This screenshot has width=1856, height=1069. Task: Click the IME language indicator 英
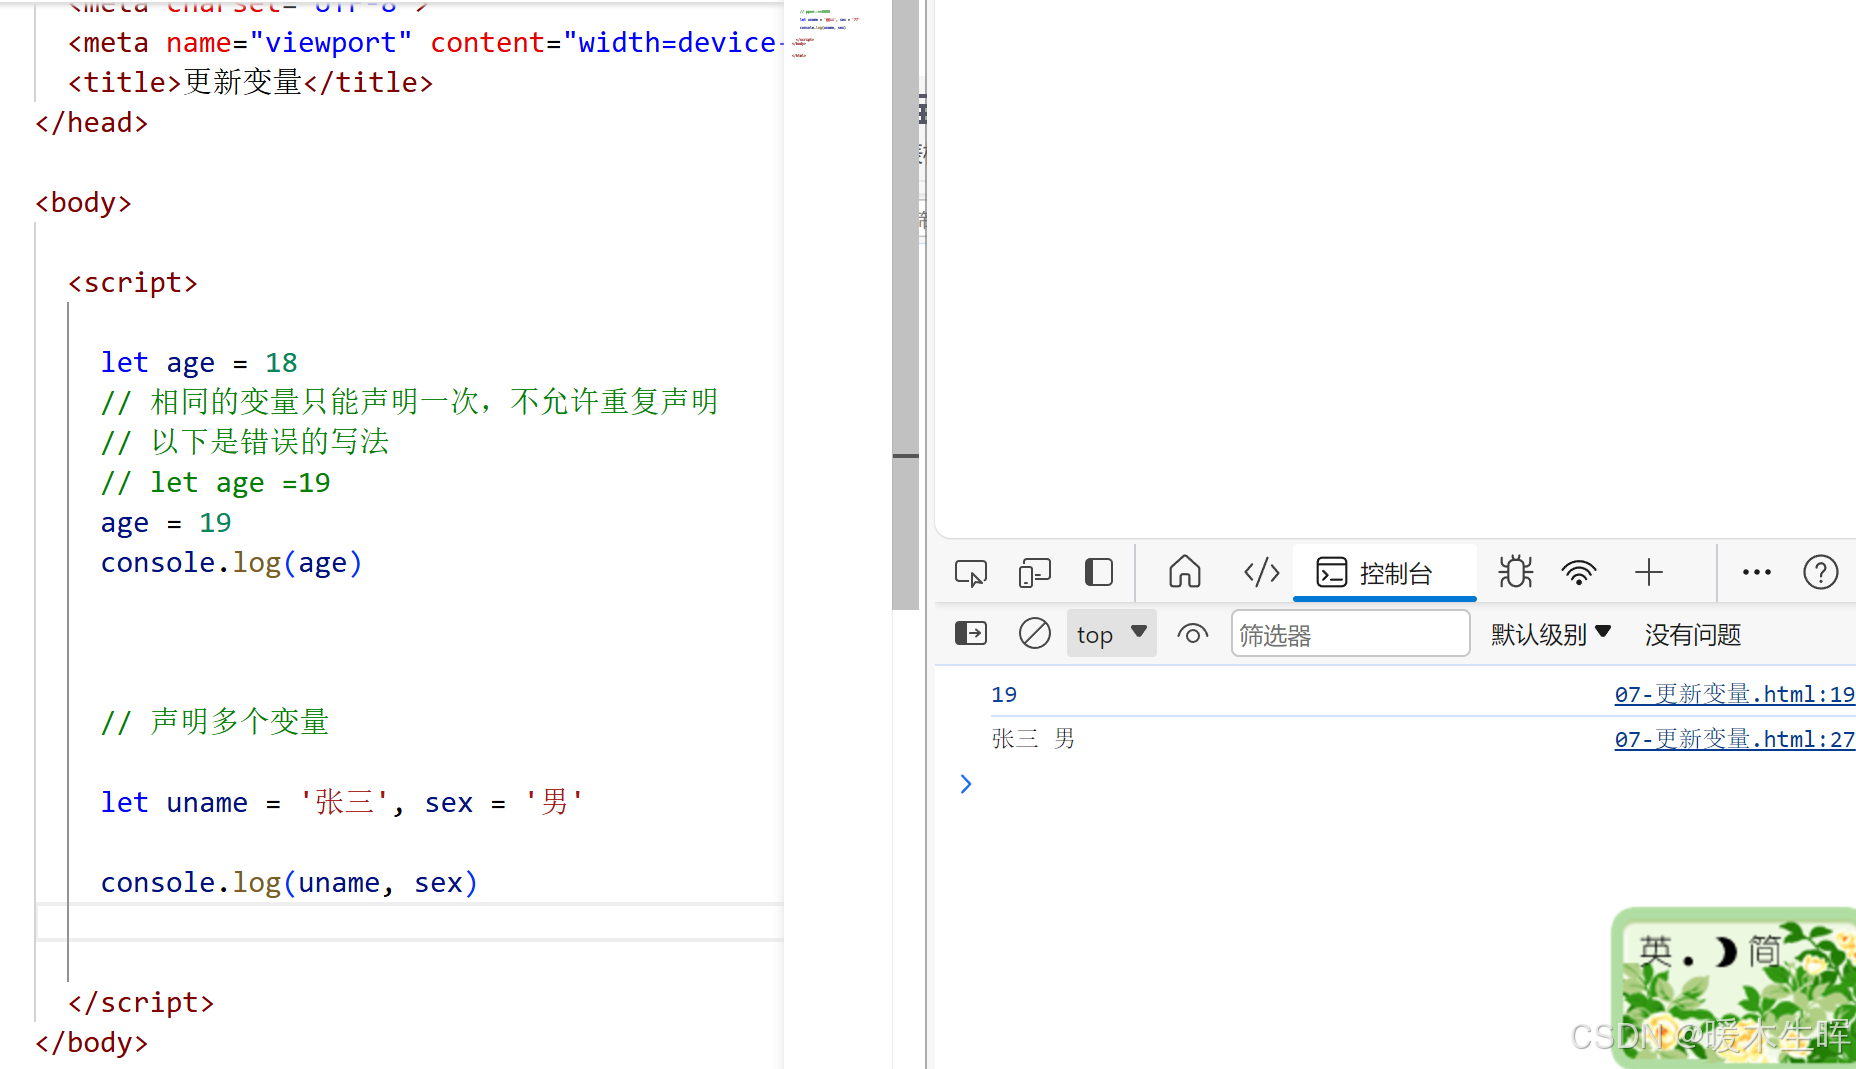pos(1655,950)
